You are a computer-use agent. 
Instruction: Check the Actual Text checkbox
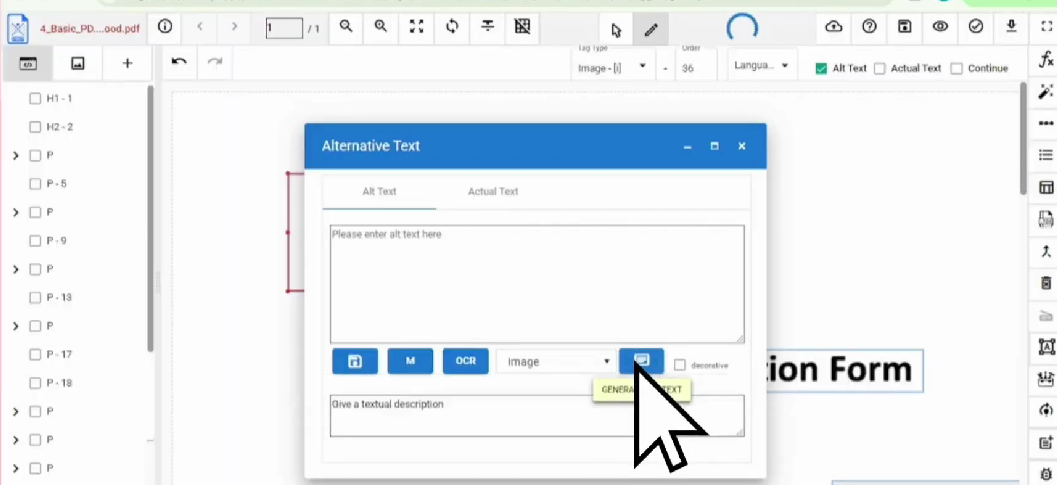point(880,69)
